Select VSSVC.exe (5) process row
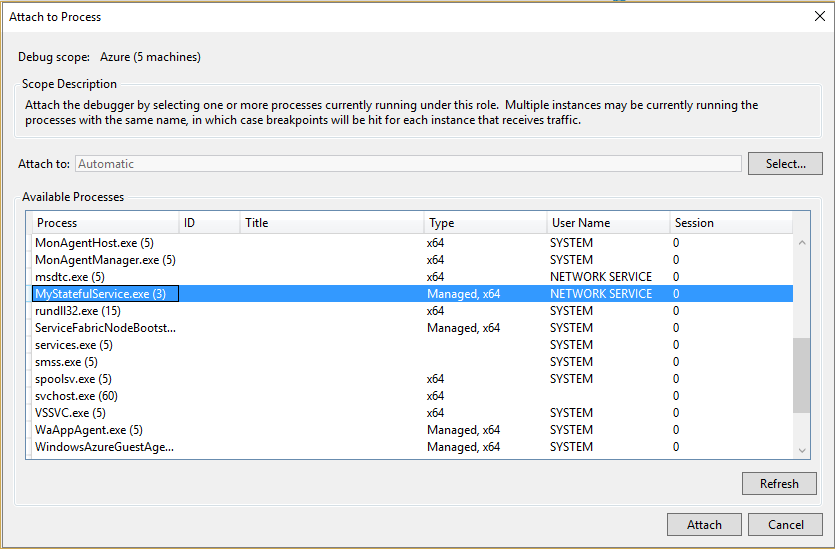The image size is (835, 549). click(412, 413)
